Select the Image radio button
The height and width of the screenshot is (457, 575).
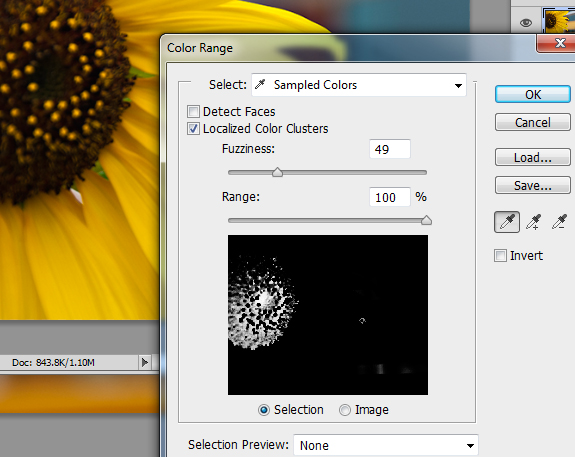tap(345, 410)
